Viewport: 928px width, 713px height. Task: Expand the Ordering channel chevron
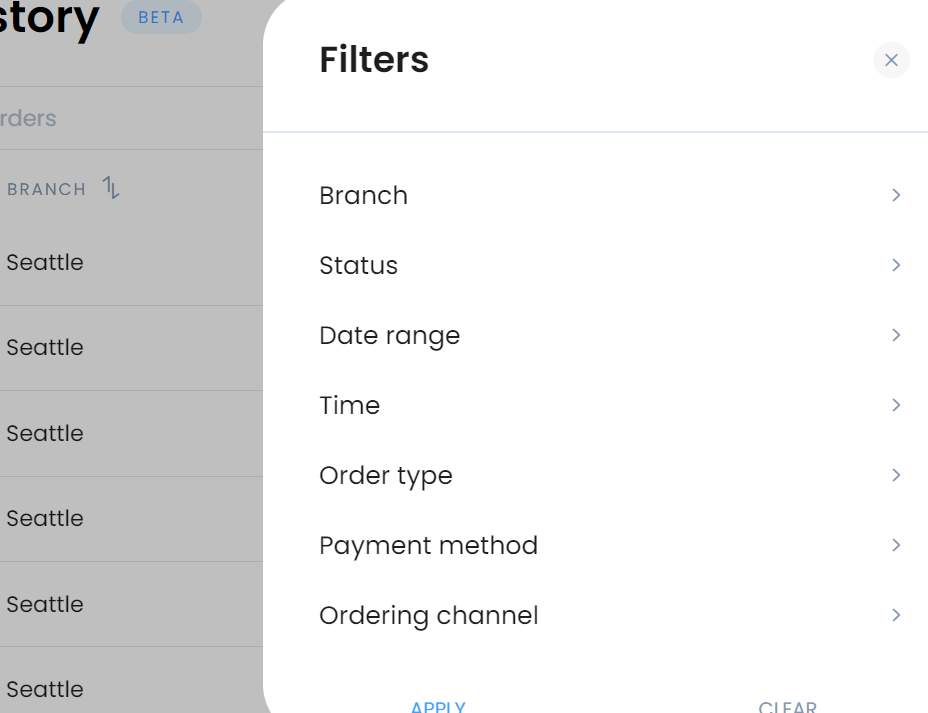tap(896, 615)
